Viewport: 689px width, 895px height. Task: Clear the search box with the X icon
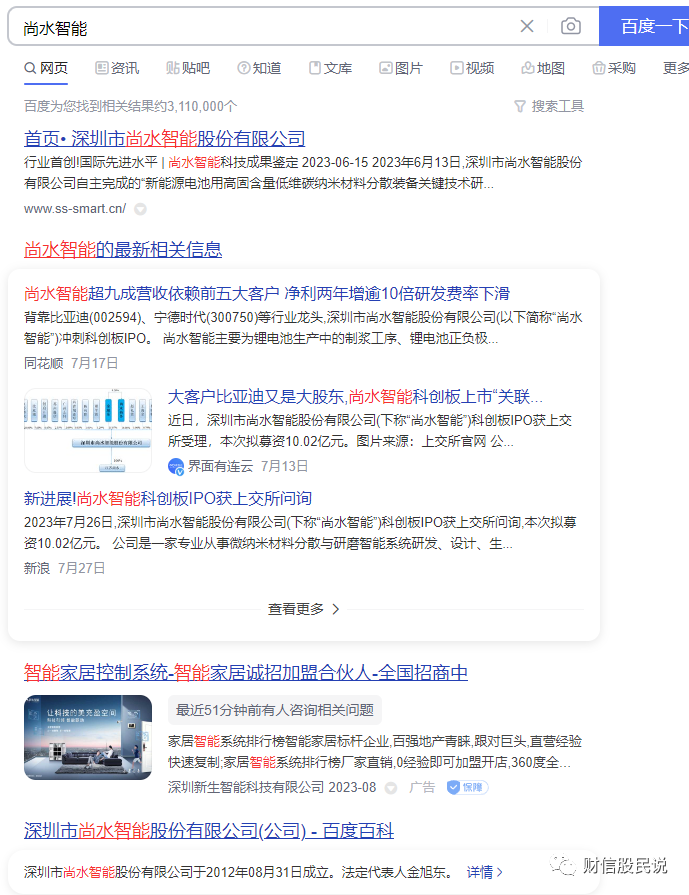[527, 26]
